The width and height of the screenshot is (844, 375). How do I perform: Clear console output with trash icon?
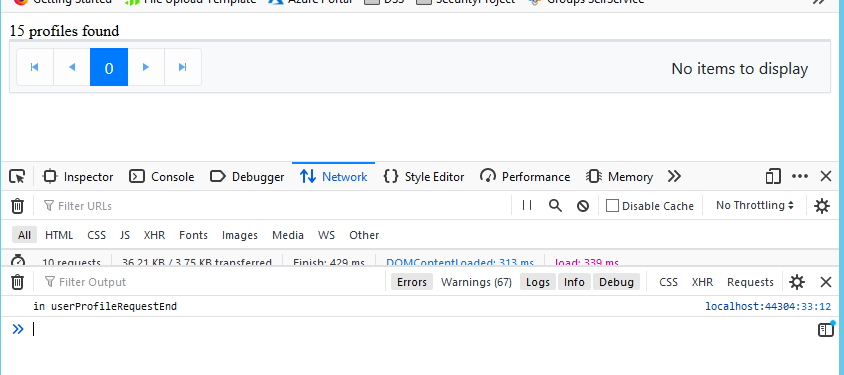pos(18,282)
